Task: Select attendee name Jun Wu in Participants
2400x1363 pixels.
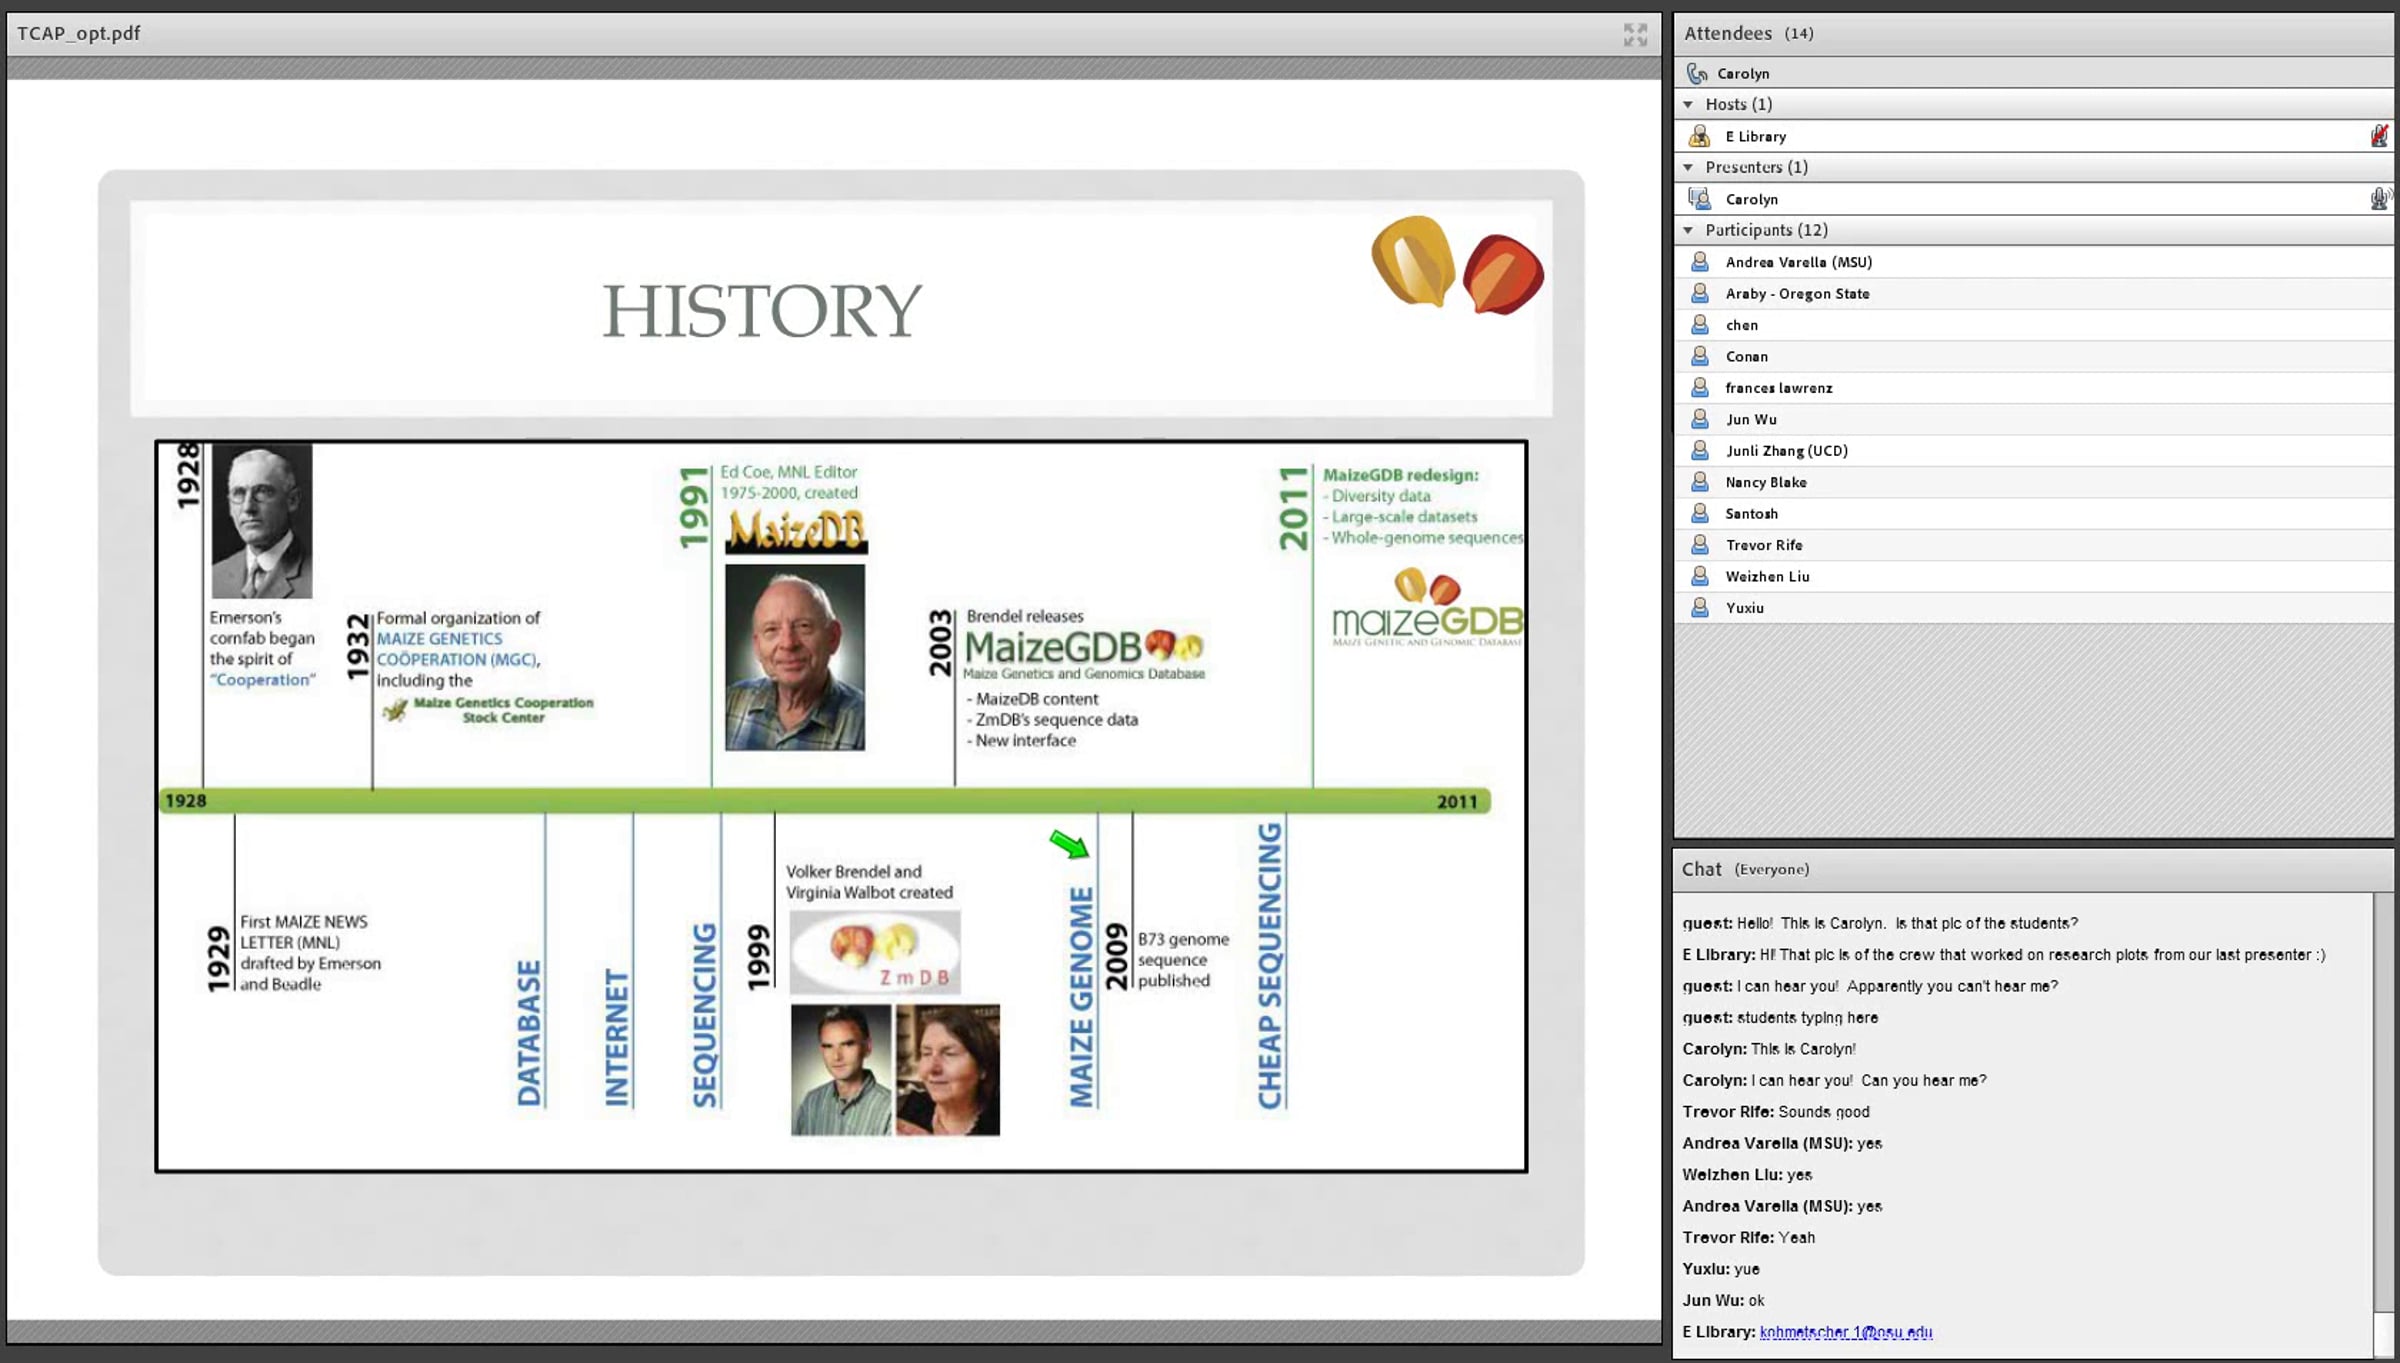Action: pos(1751,419)
